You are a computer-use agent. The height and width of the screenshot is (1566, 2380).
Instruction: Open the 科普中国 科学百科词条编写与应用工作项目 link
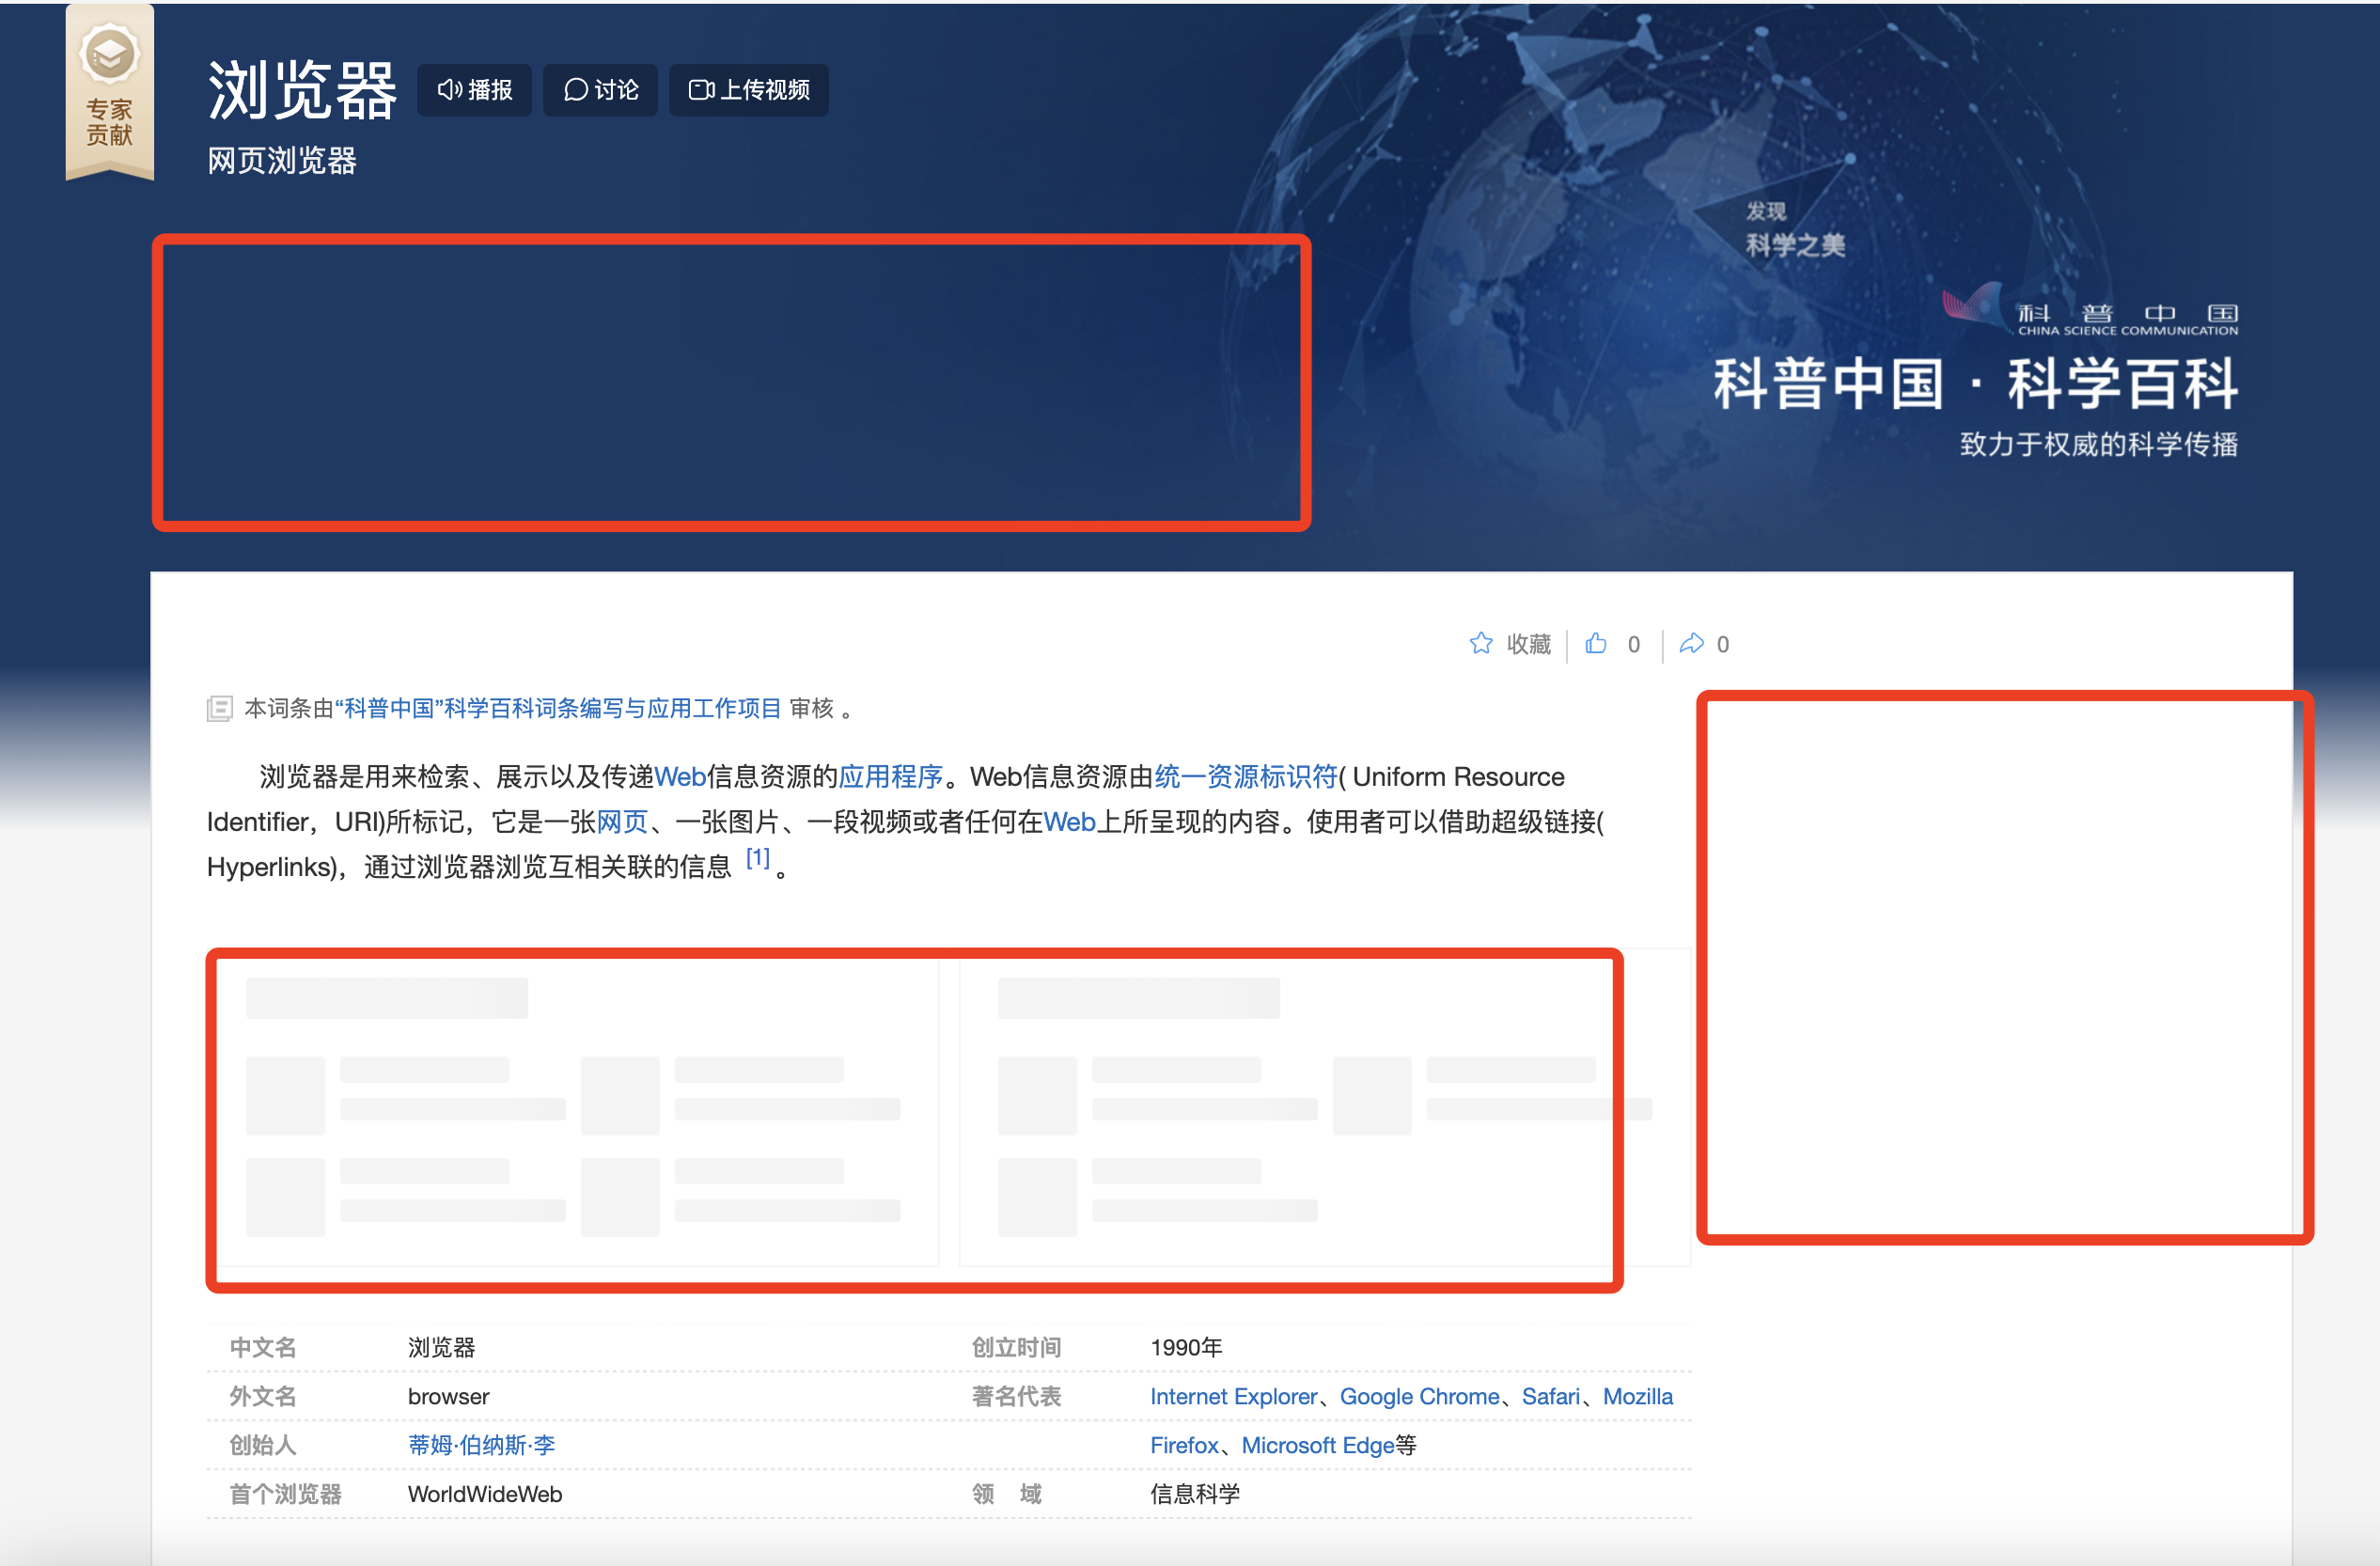[558, 708]
